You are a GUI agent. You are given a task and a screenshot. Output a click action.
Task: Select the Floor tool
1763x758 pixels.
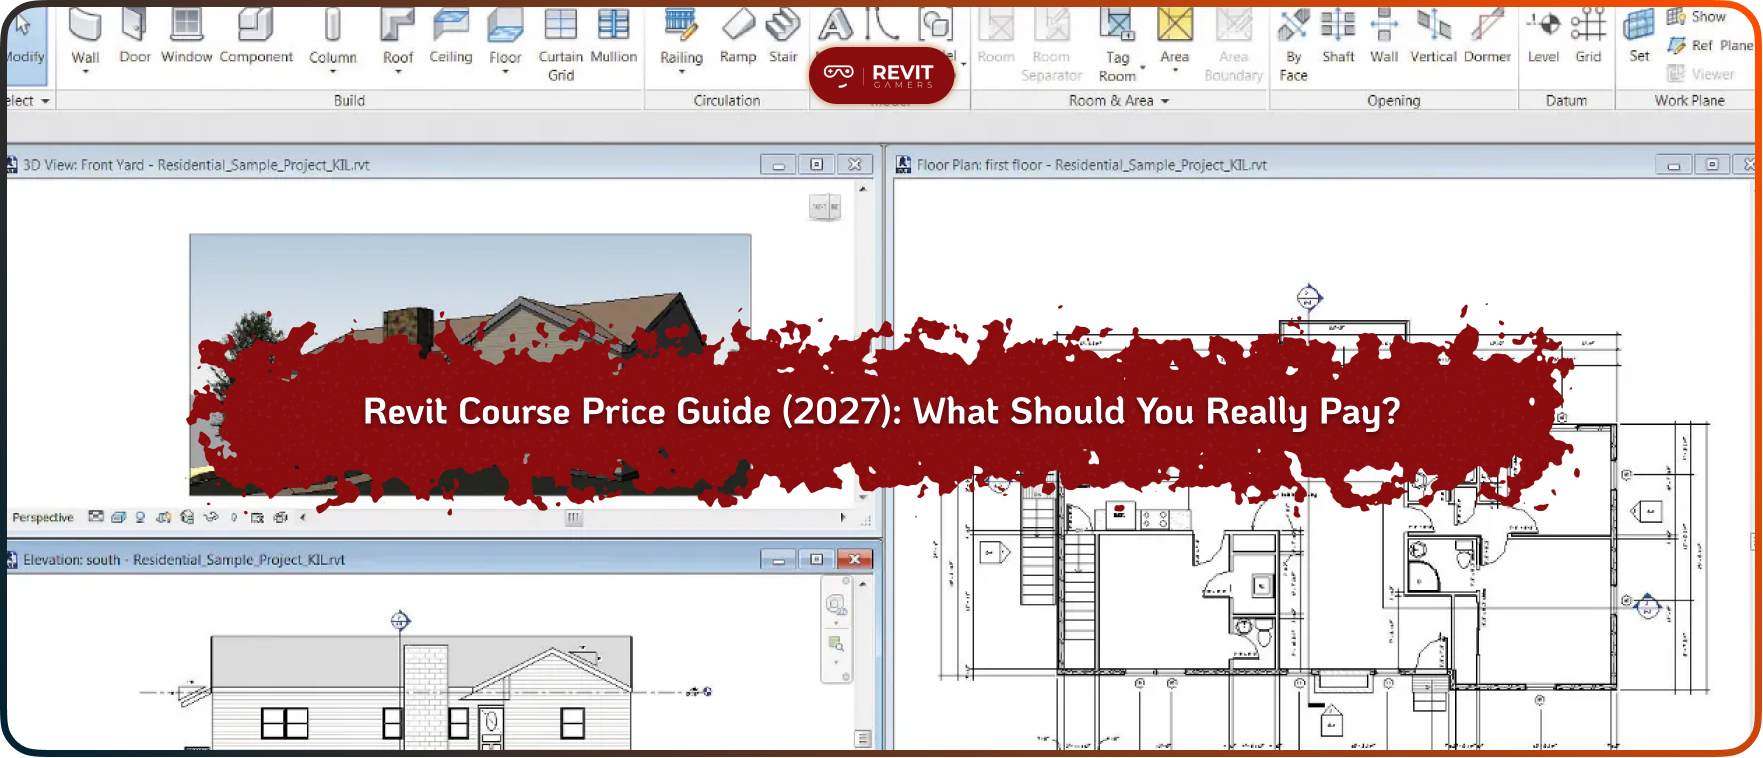click(505, 36)
